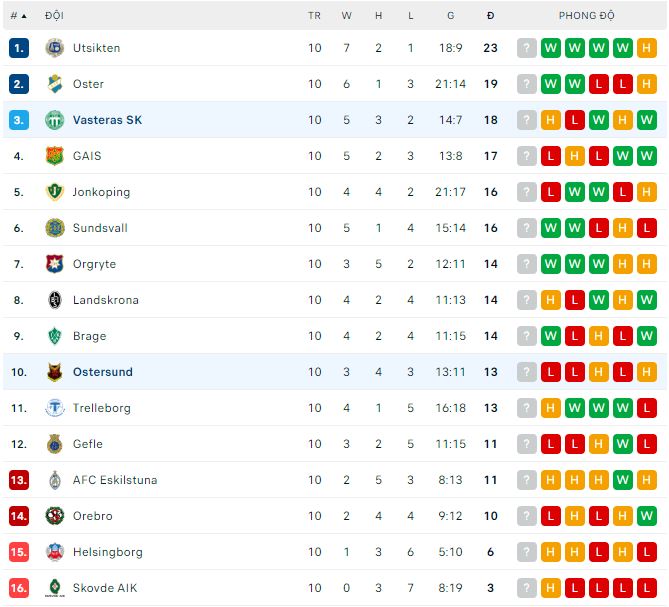Open the Trelleborg team link
Viewport: 669px width, 607px height.
[x=101, y=408]
